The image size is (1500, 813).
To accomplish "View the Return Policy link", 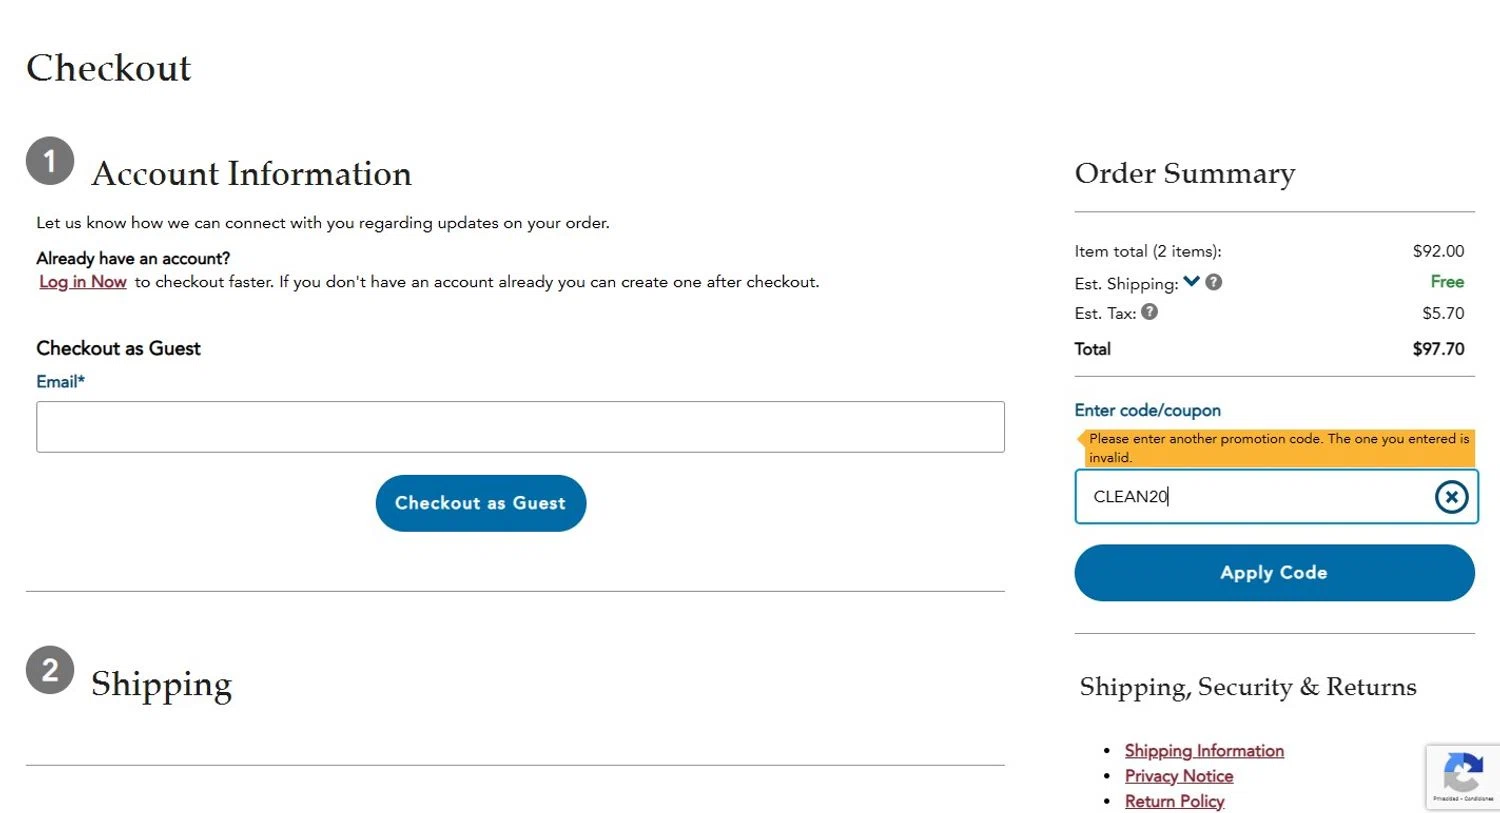I will pos(1174,801).
